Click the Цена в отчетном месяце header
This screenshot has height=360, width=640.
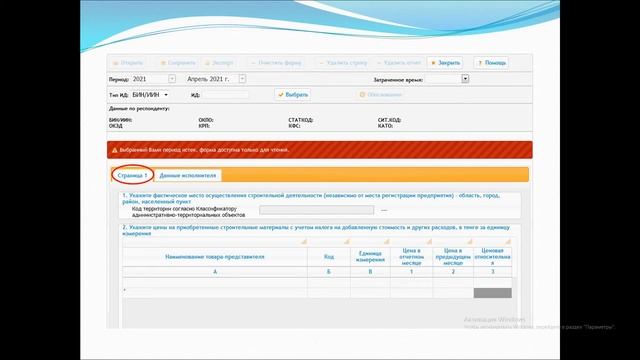[x=411, y=257]
